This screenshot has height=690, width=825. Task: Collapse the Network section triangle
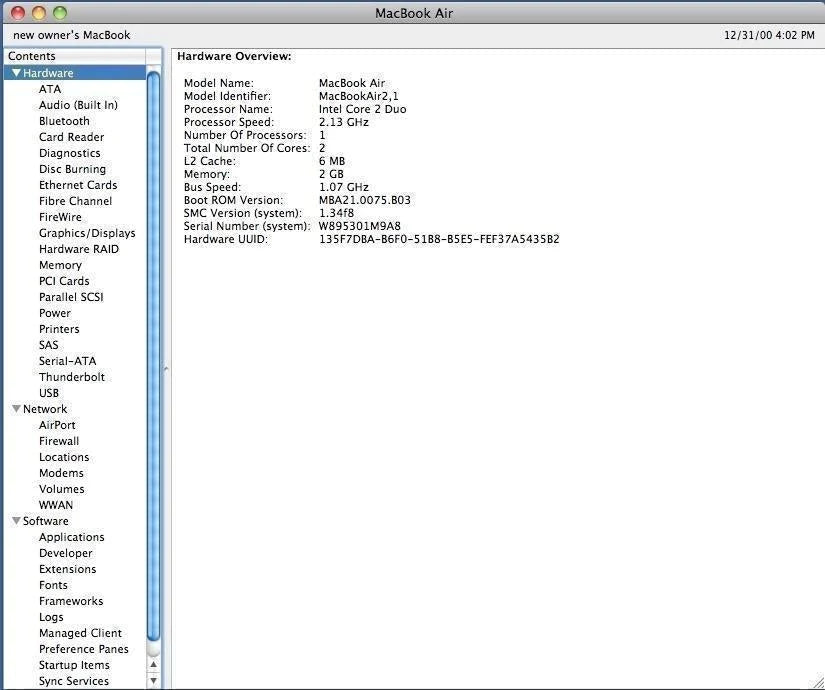coord(16,409)
